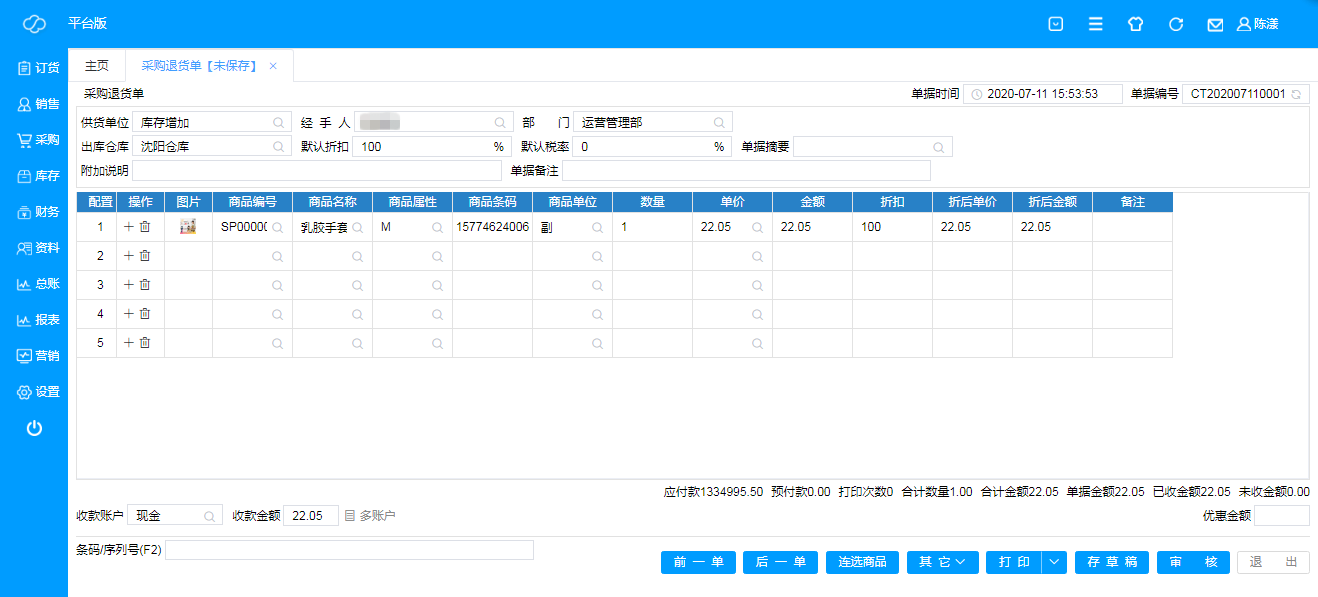Click the 单据备注 remarks field
Image resolution: width=1318 pixels, height=597 pixels.
coord(746,171)
